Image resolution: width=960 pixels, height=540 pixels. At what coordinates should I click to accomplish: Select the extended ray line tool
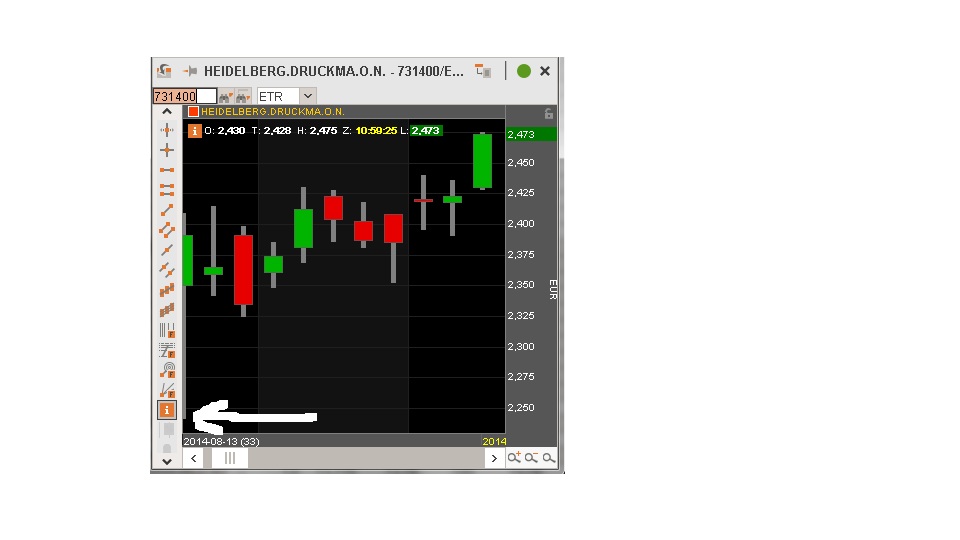click(x=167, y=250)
